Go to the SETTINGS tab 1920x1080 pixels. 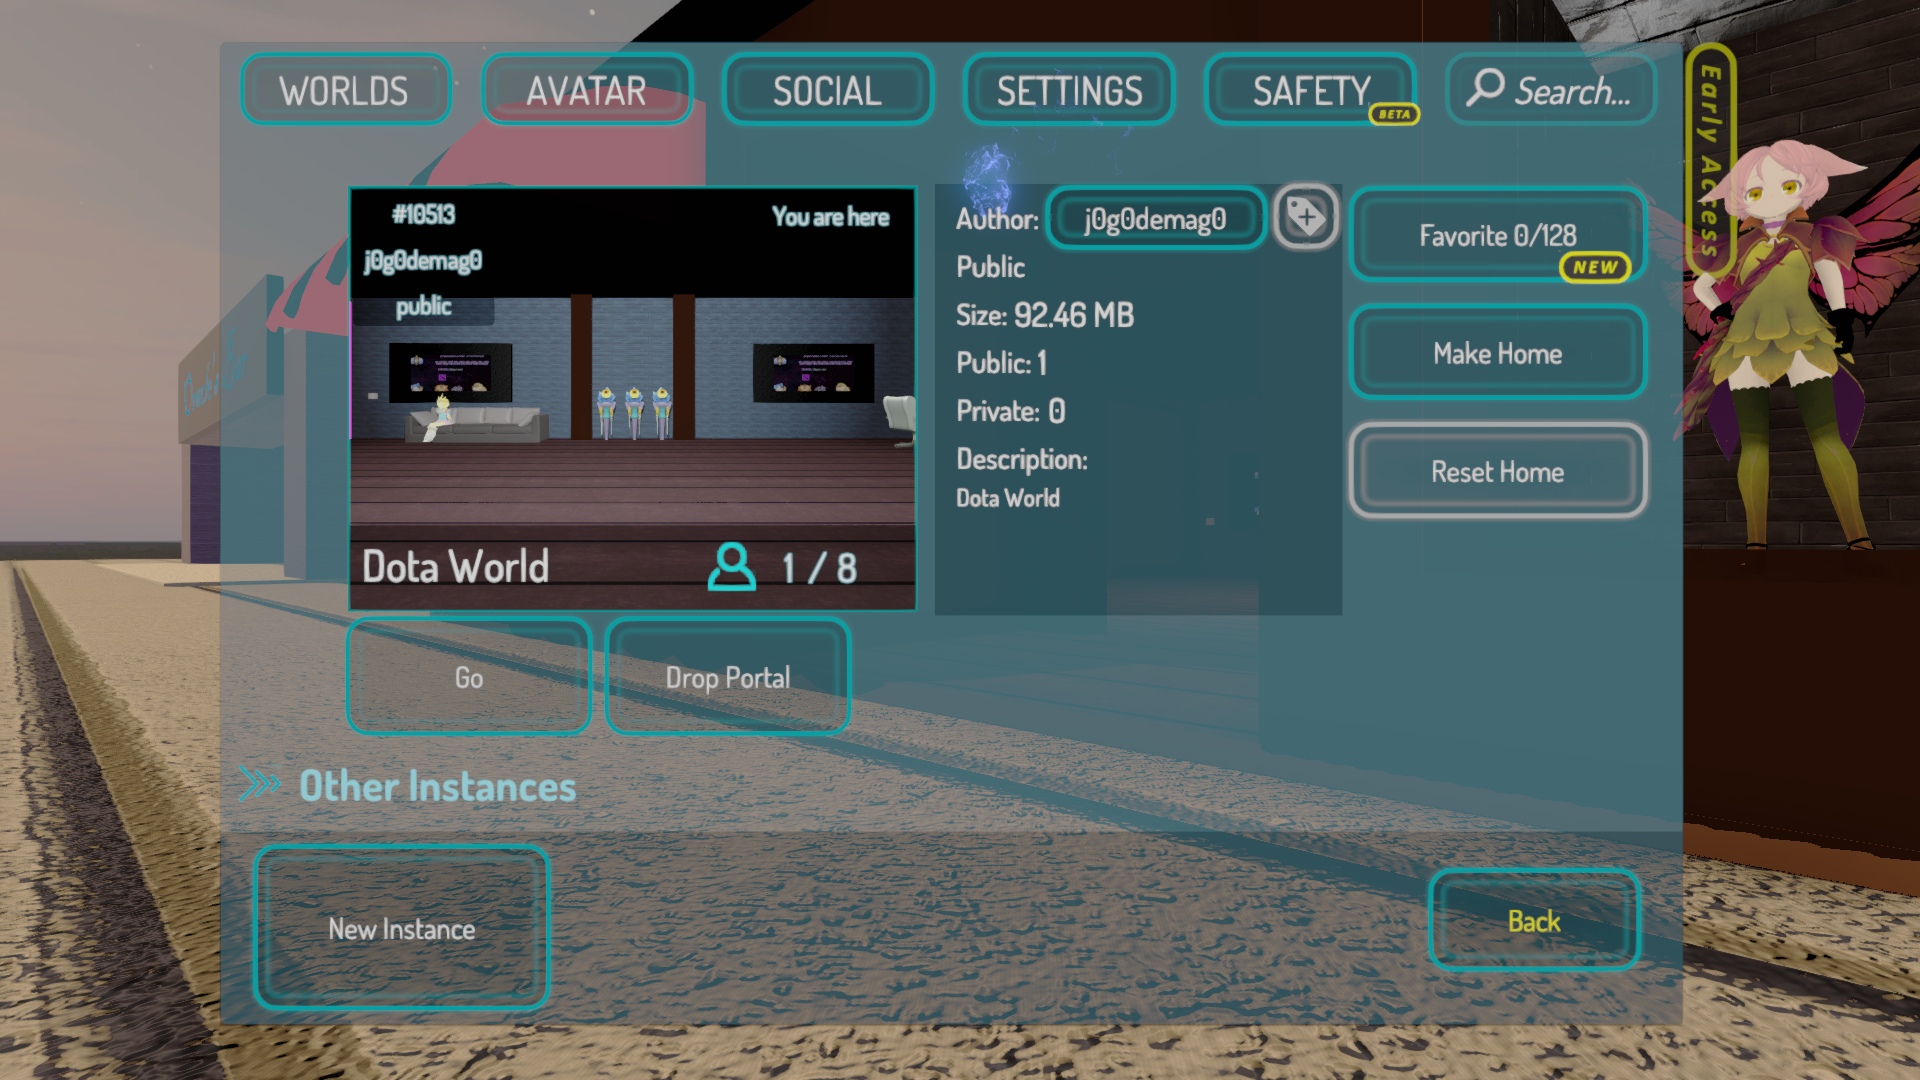[1068, 90]
